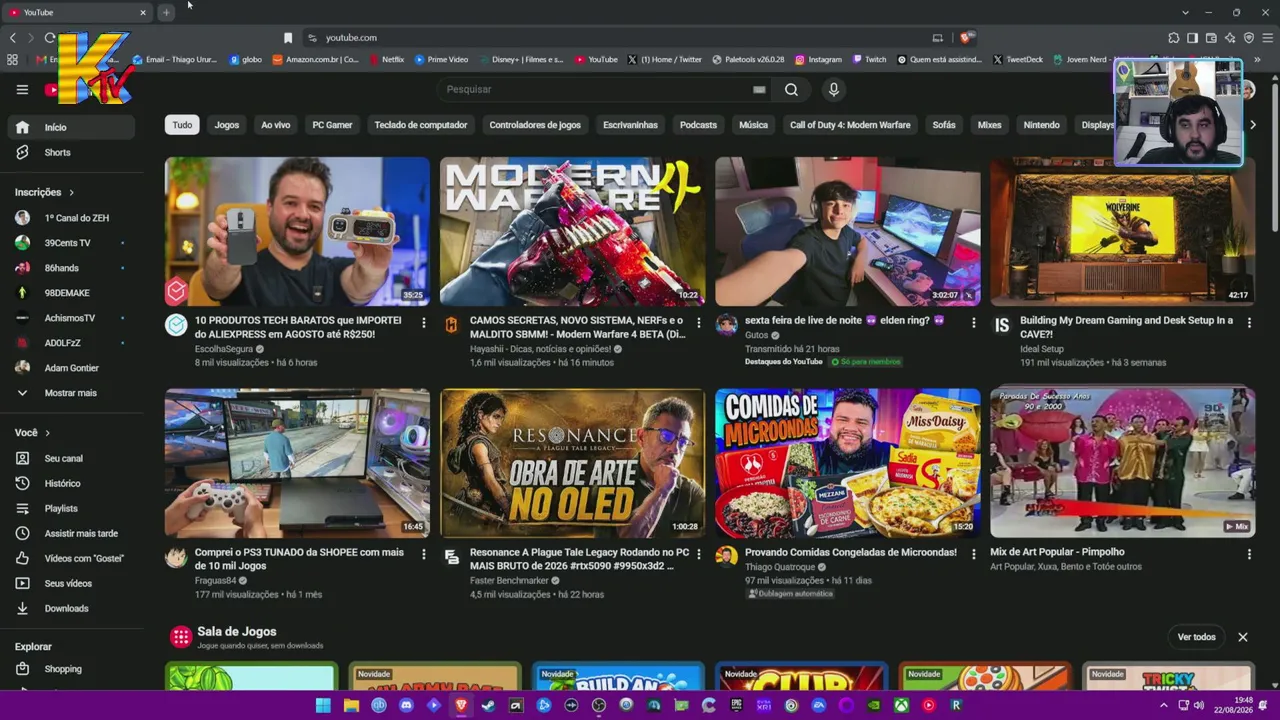Open Discord from the taskbar

[x=406, y=705]
